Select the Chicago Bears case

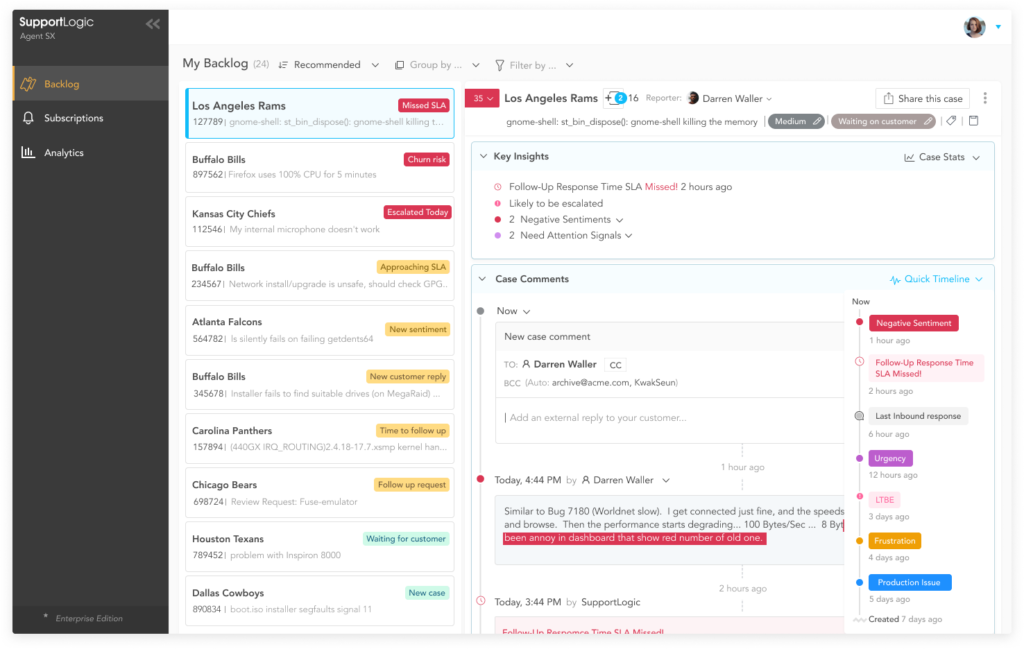point(319,493)
